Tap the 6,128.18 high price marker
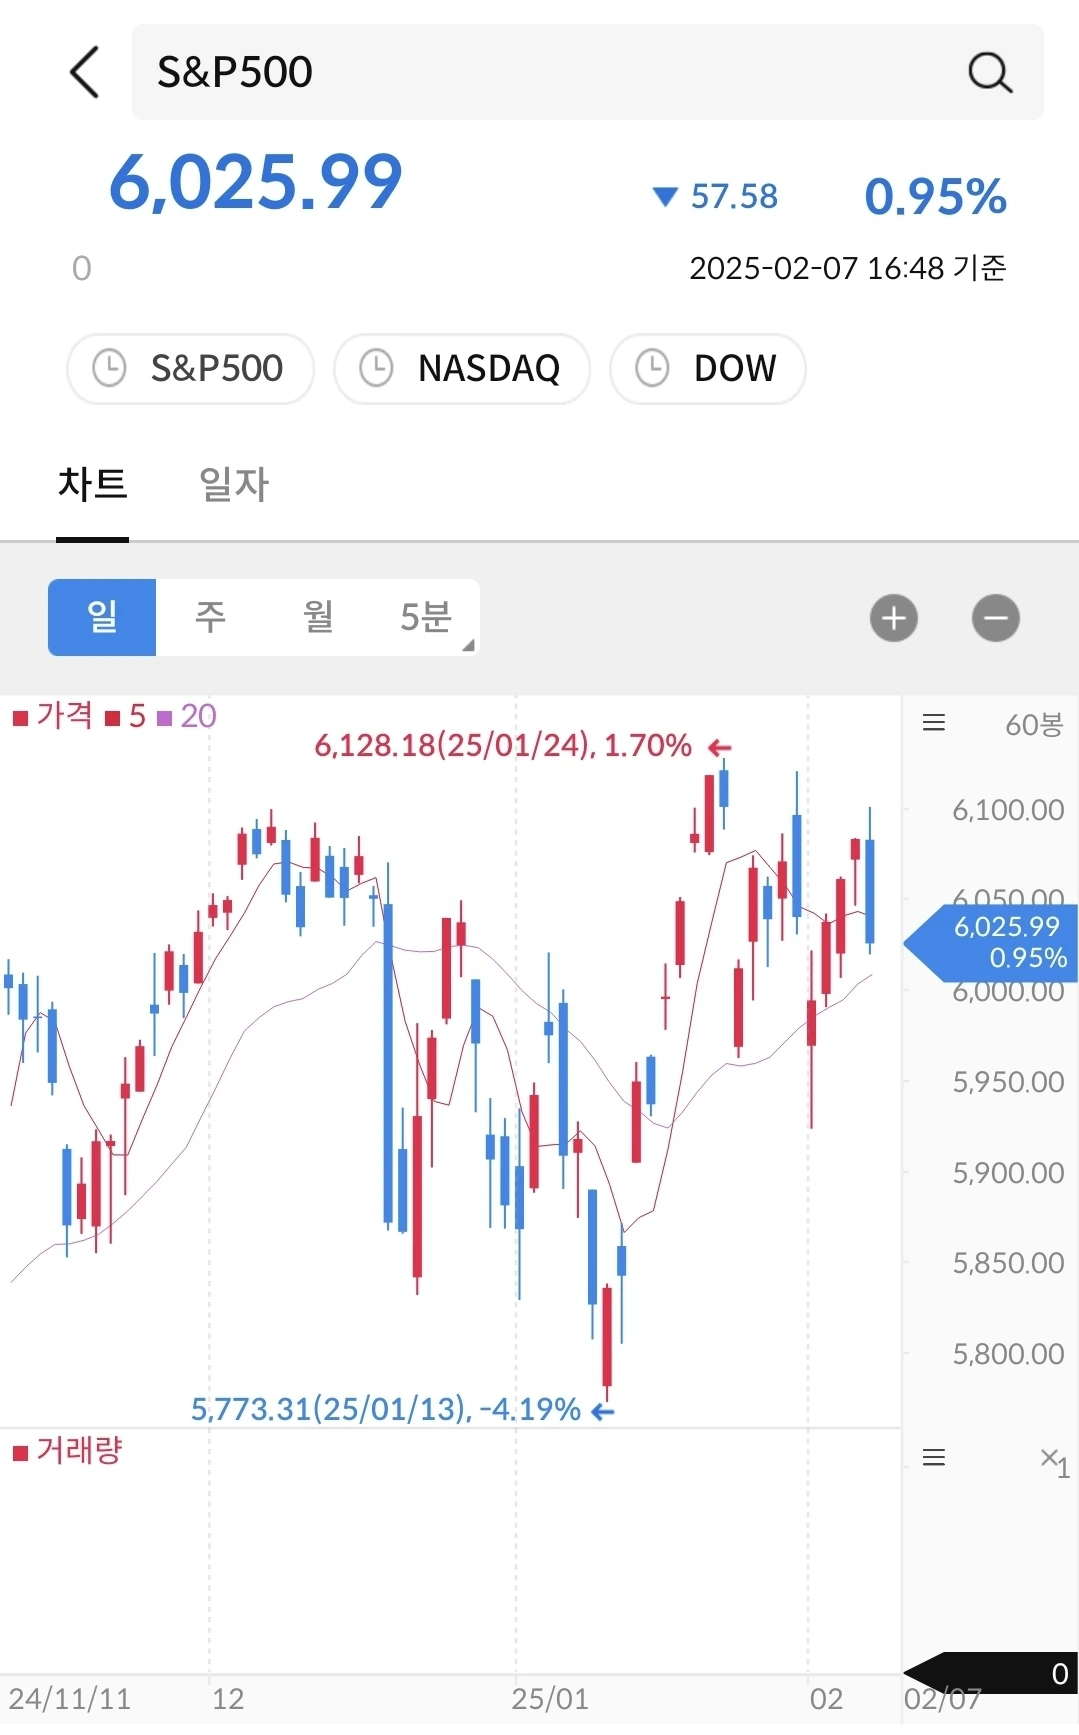 click(503, 745)
